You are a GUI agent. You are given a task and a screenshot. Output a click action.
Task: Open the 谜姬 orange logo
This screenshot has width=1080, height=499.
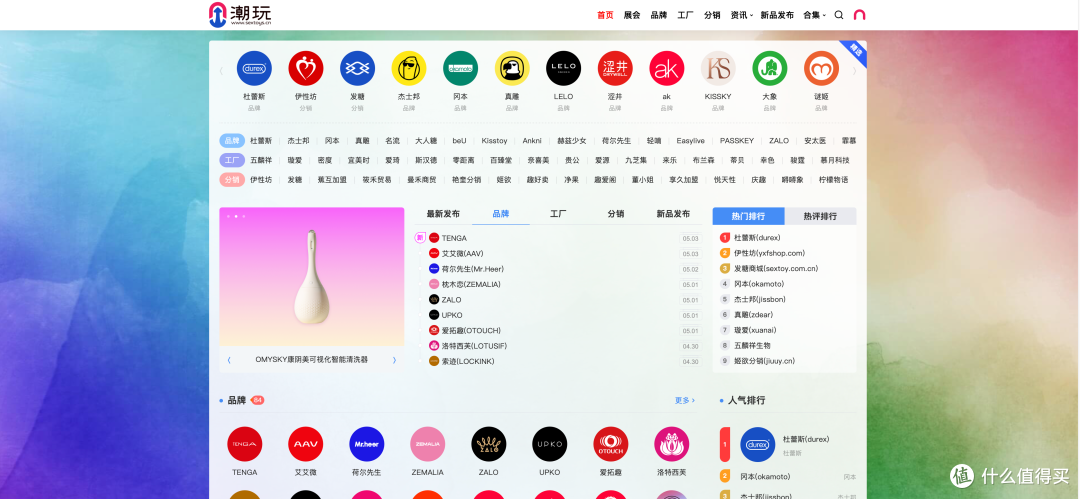point(821,68)
